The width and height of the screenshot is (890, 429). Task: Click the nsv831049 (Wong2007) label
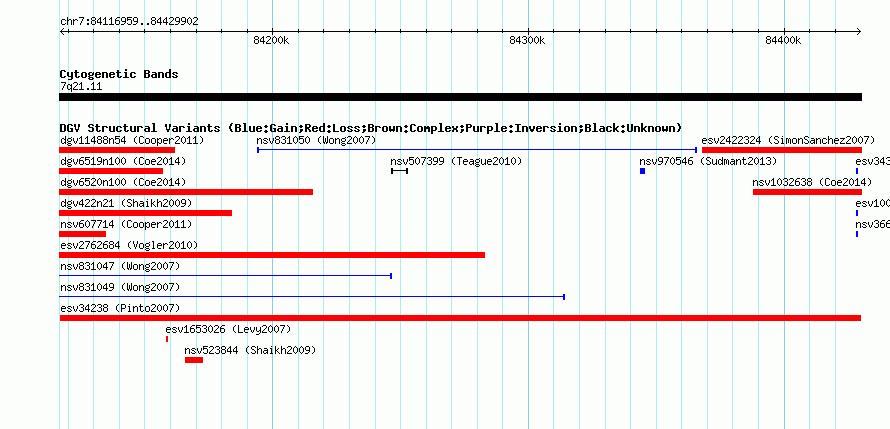pos(120,287)
